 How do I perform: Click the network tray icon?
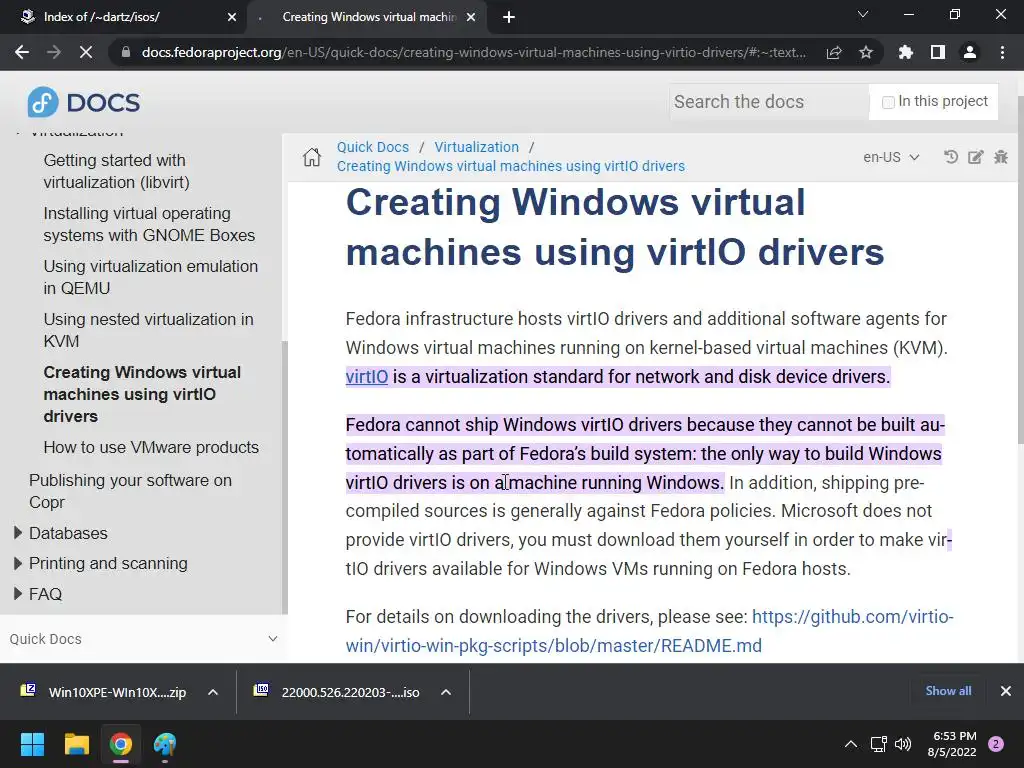click(878, 744)
